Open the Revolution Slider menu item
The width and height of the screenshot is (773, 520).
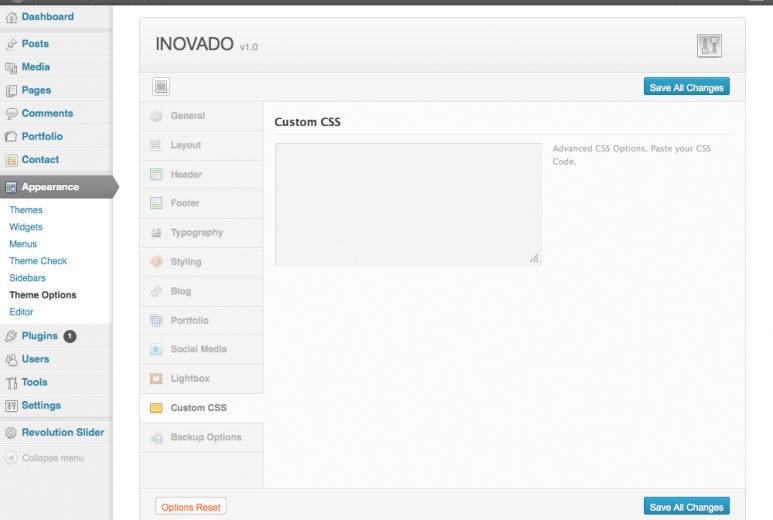pos(56,433)
